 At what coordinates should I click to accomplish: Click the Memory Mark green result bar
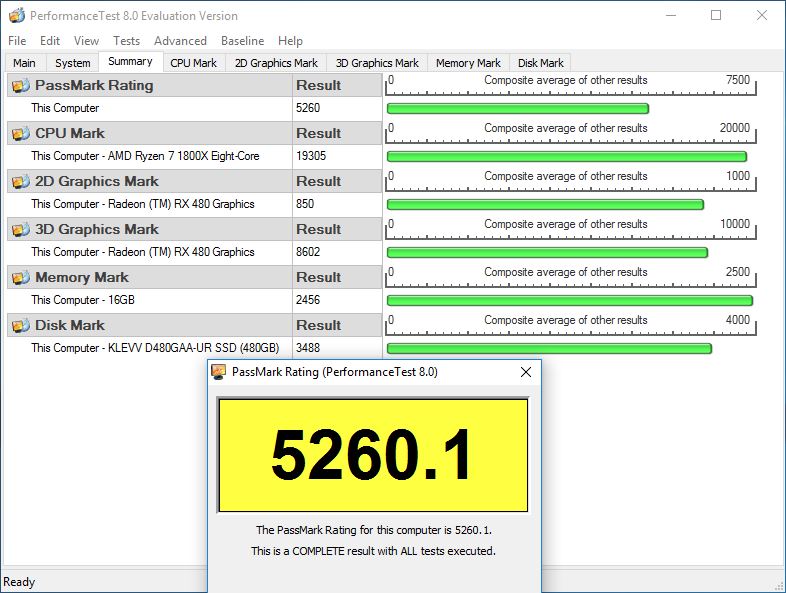pyautogui.click(x=570, y=300)
